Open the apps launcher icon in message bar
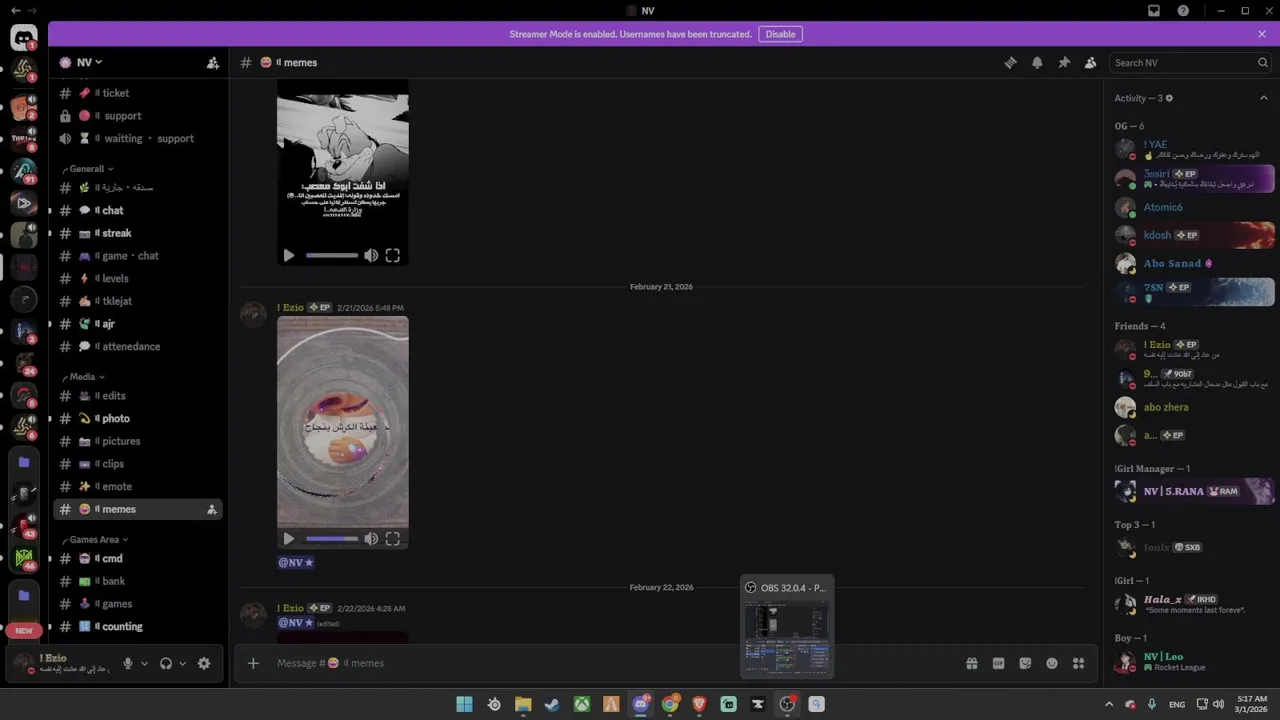The image size is (1280, 720). tap(1078, 663)
